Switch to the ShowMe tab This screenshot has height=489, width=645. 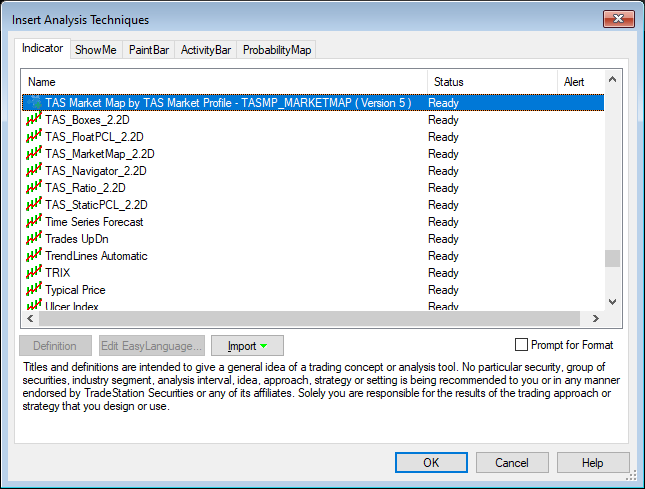96,50
